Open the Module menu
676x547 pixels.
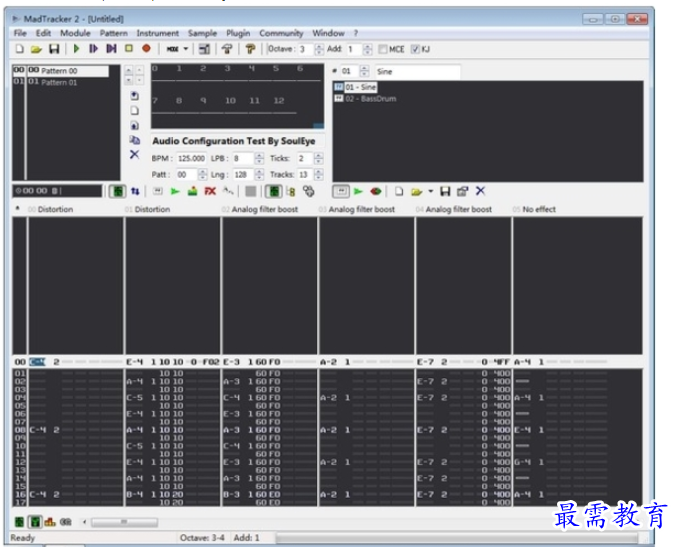click(75, 33)
